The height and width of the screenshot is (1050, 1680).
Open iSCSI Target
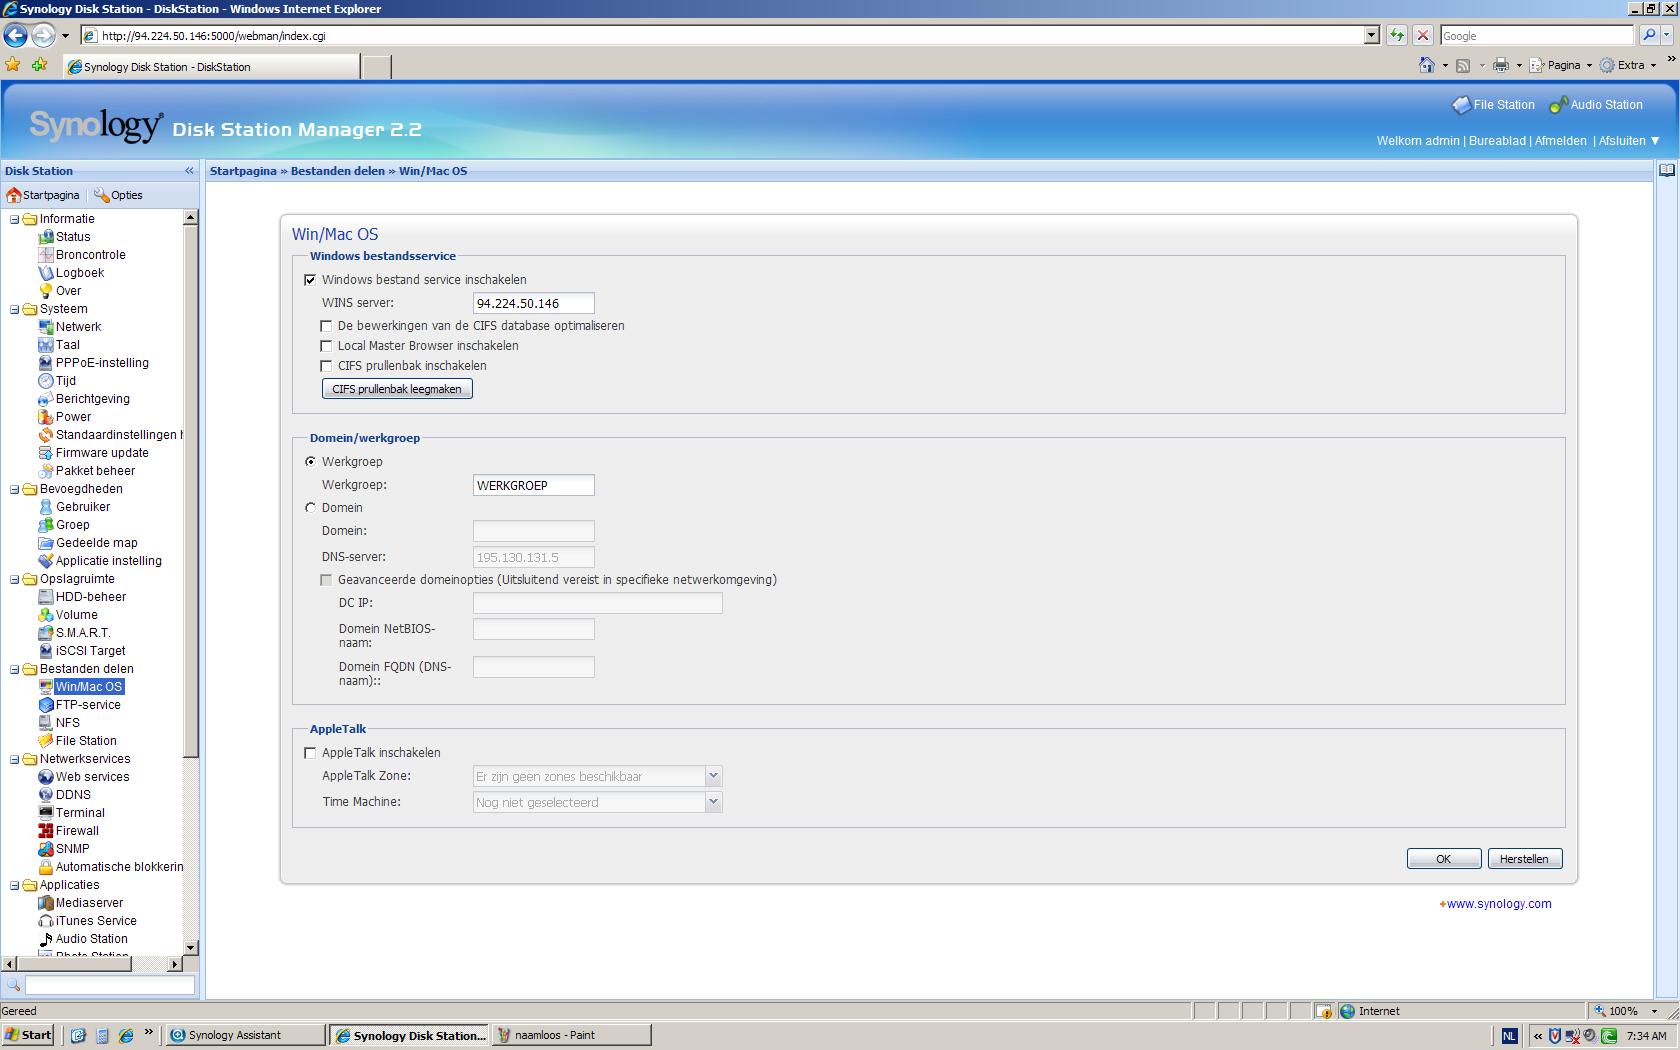pyautogui.click(x=90, y=651)
